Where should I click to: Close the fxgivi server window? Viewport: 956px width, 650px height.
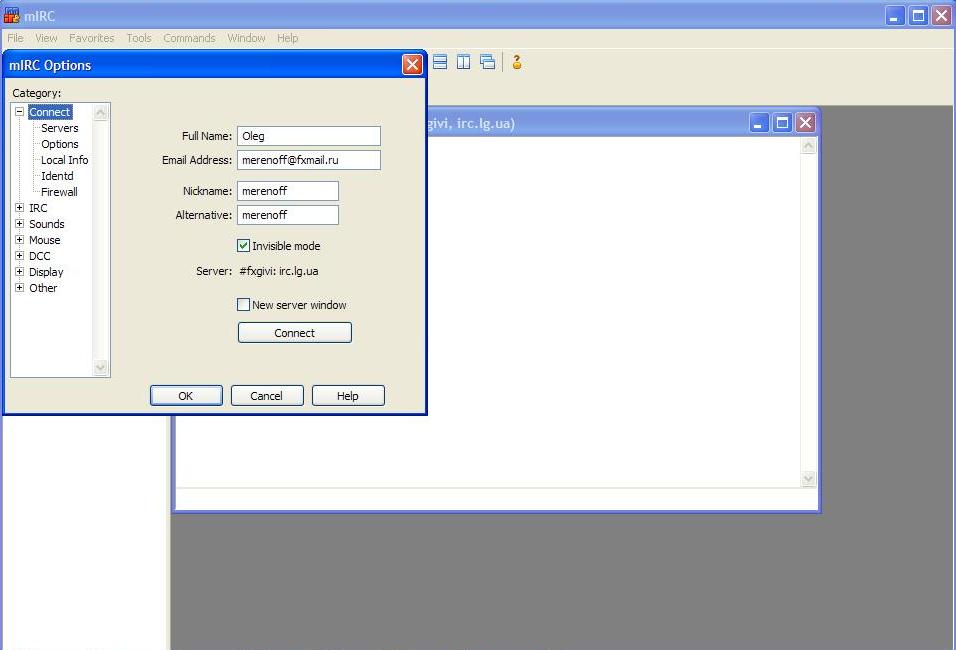coord(805,123)
